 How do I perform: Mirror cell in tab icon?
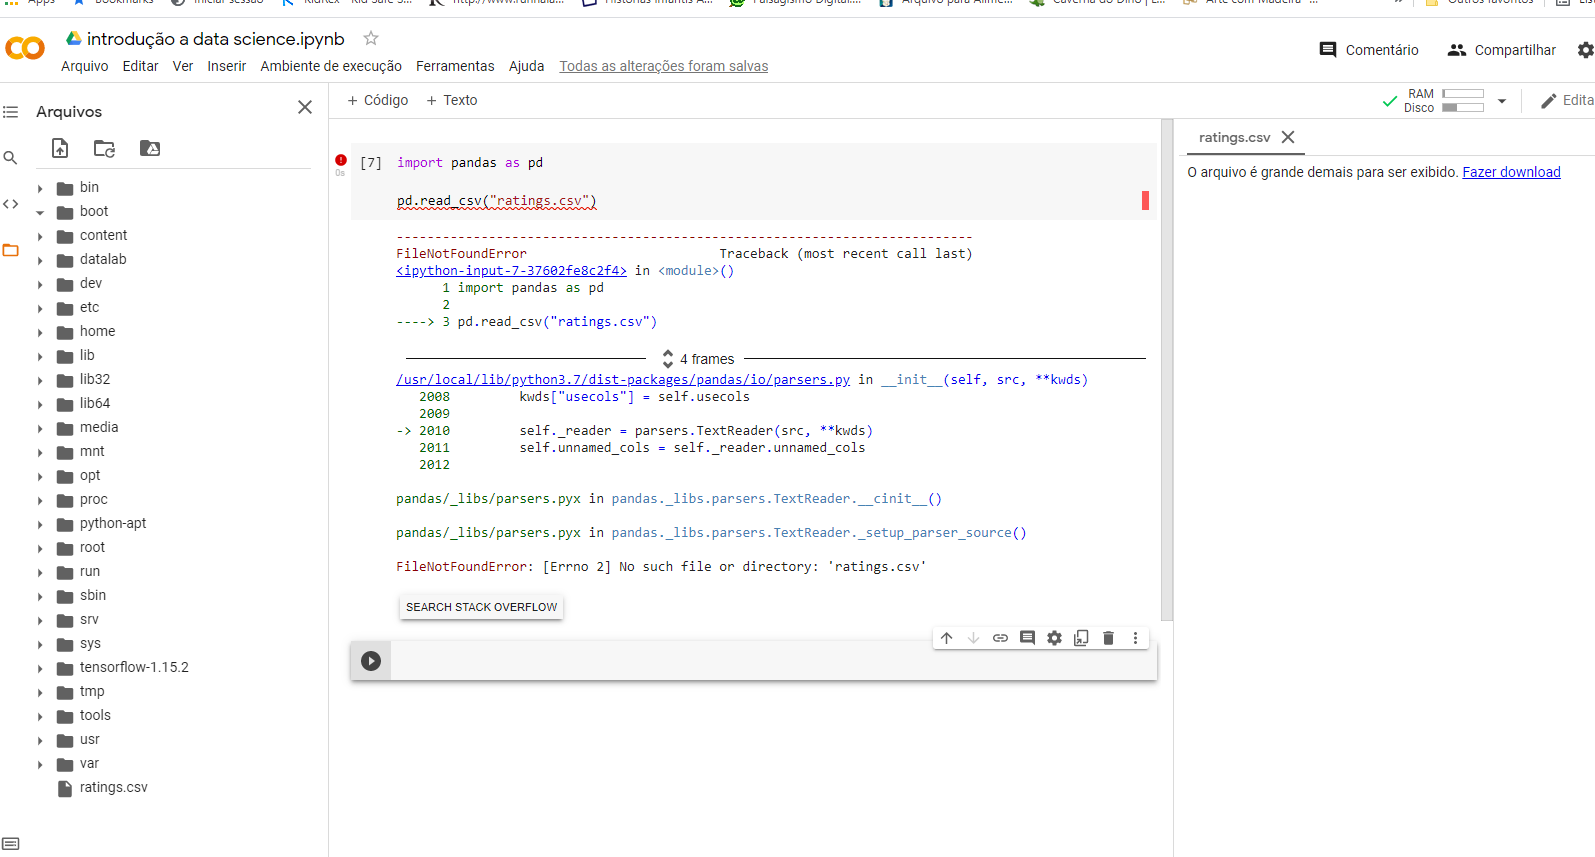pyautogui.click(x=1081, y=638)
